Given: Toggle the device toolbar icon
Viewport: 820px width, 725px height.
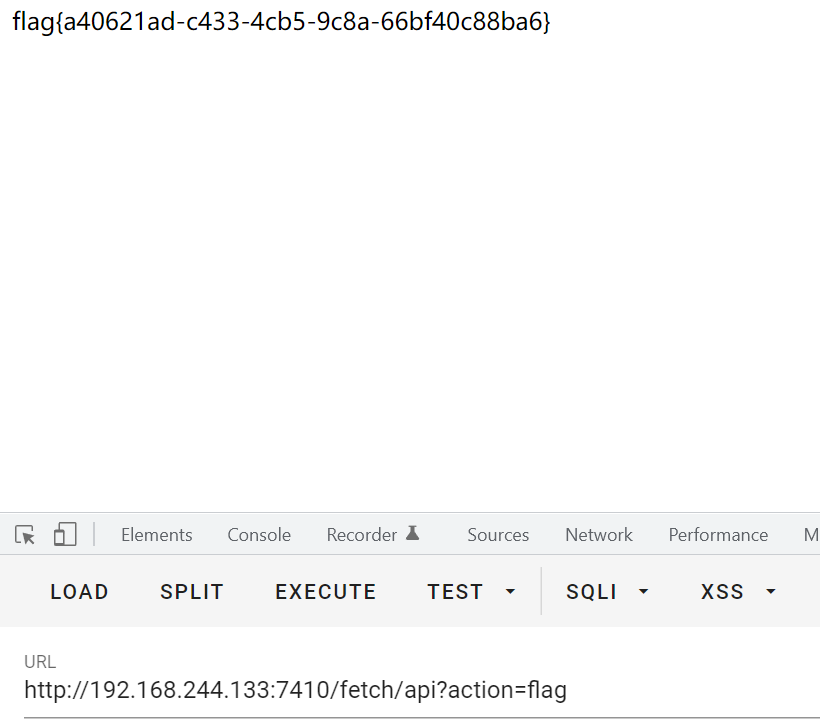Looking at the screenshot, I should (x=65, y=535).
